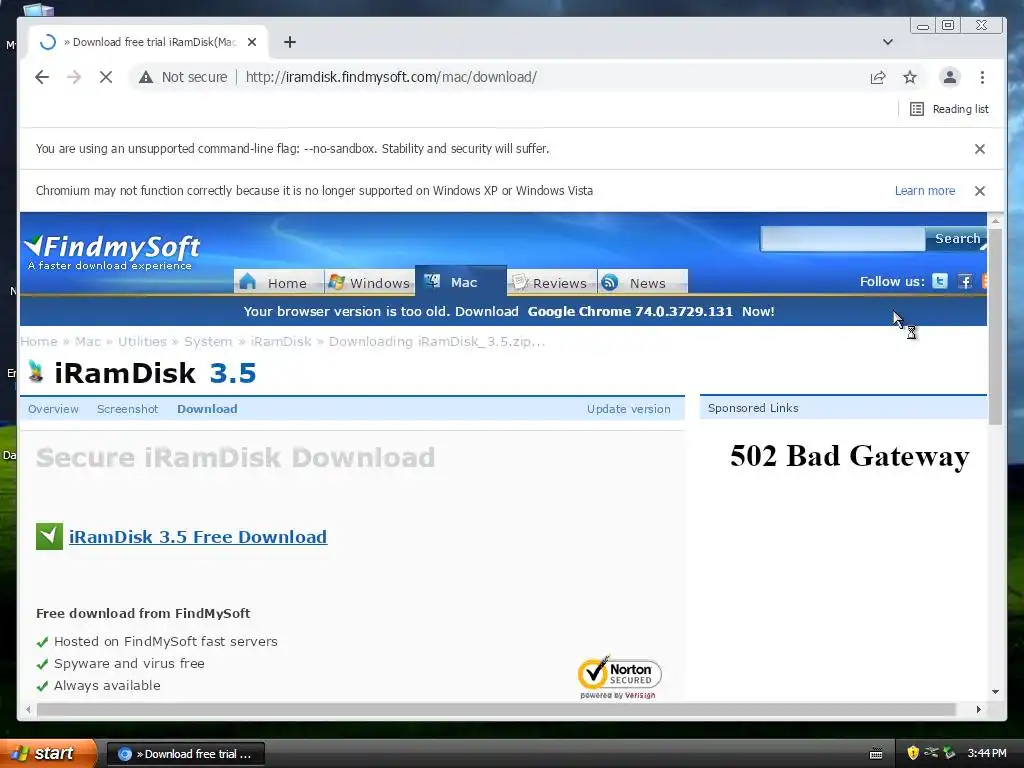Select the Chromium taskbar button
The height and width of the screenshot is (768, 1024).
[x=185, y=754]
